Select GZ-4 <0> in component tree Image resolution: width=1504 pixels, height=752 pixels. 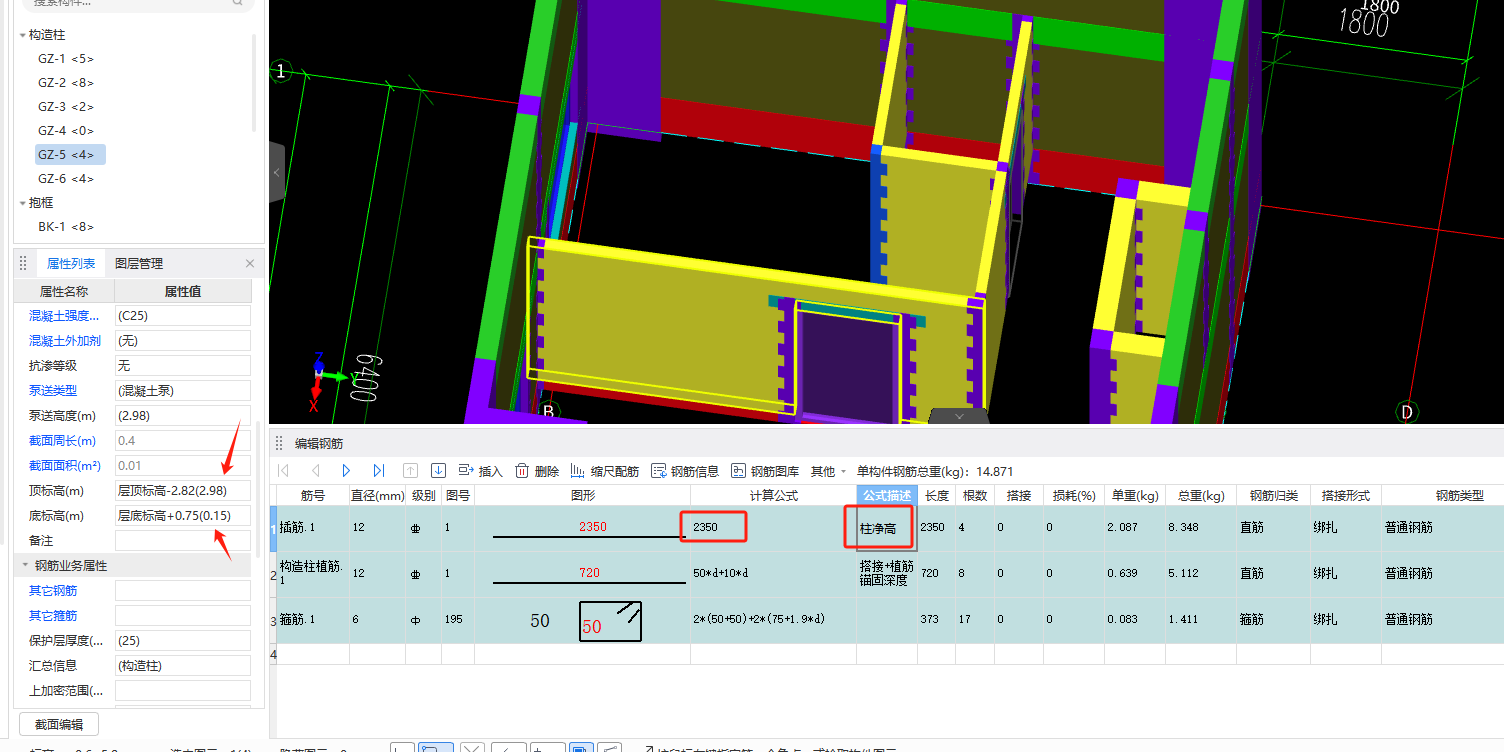point(66,131)
